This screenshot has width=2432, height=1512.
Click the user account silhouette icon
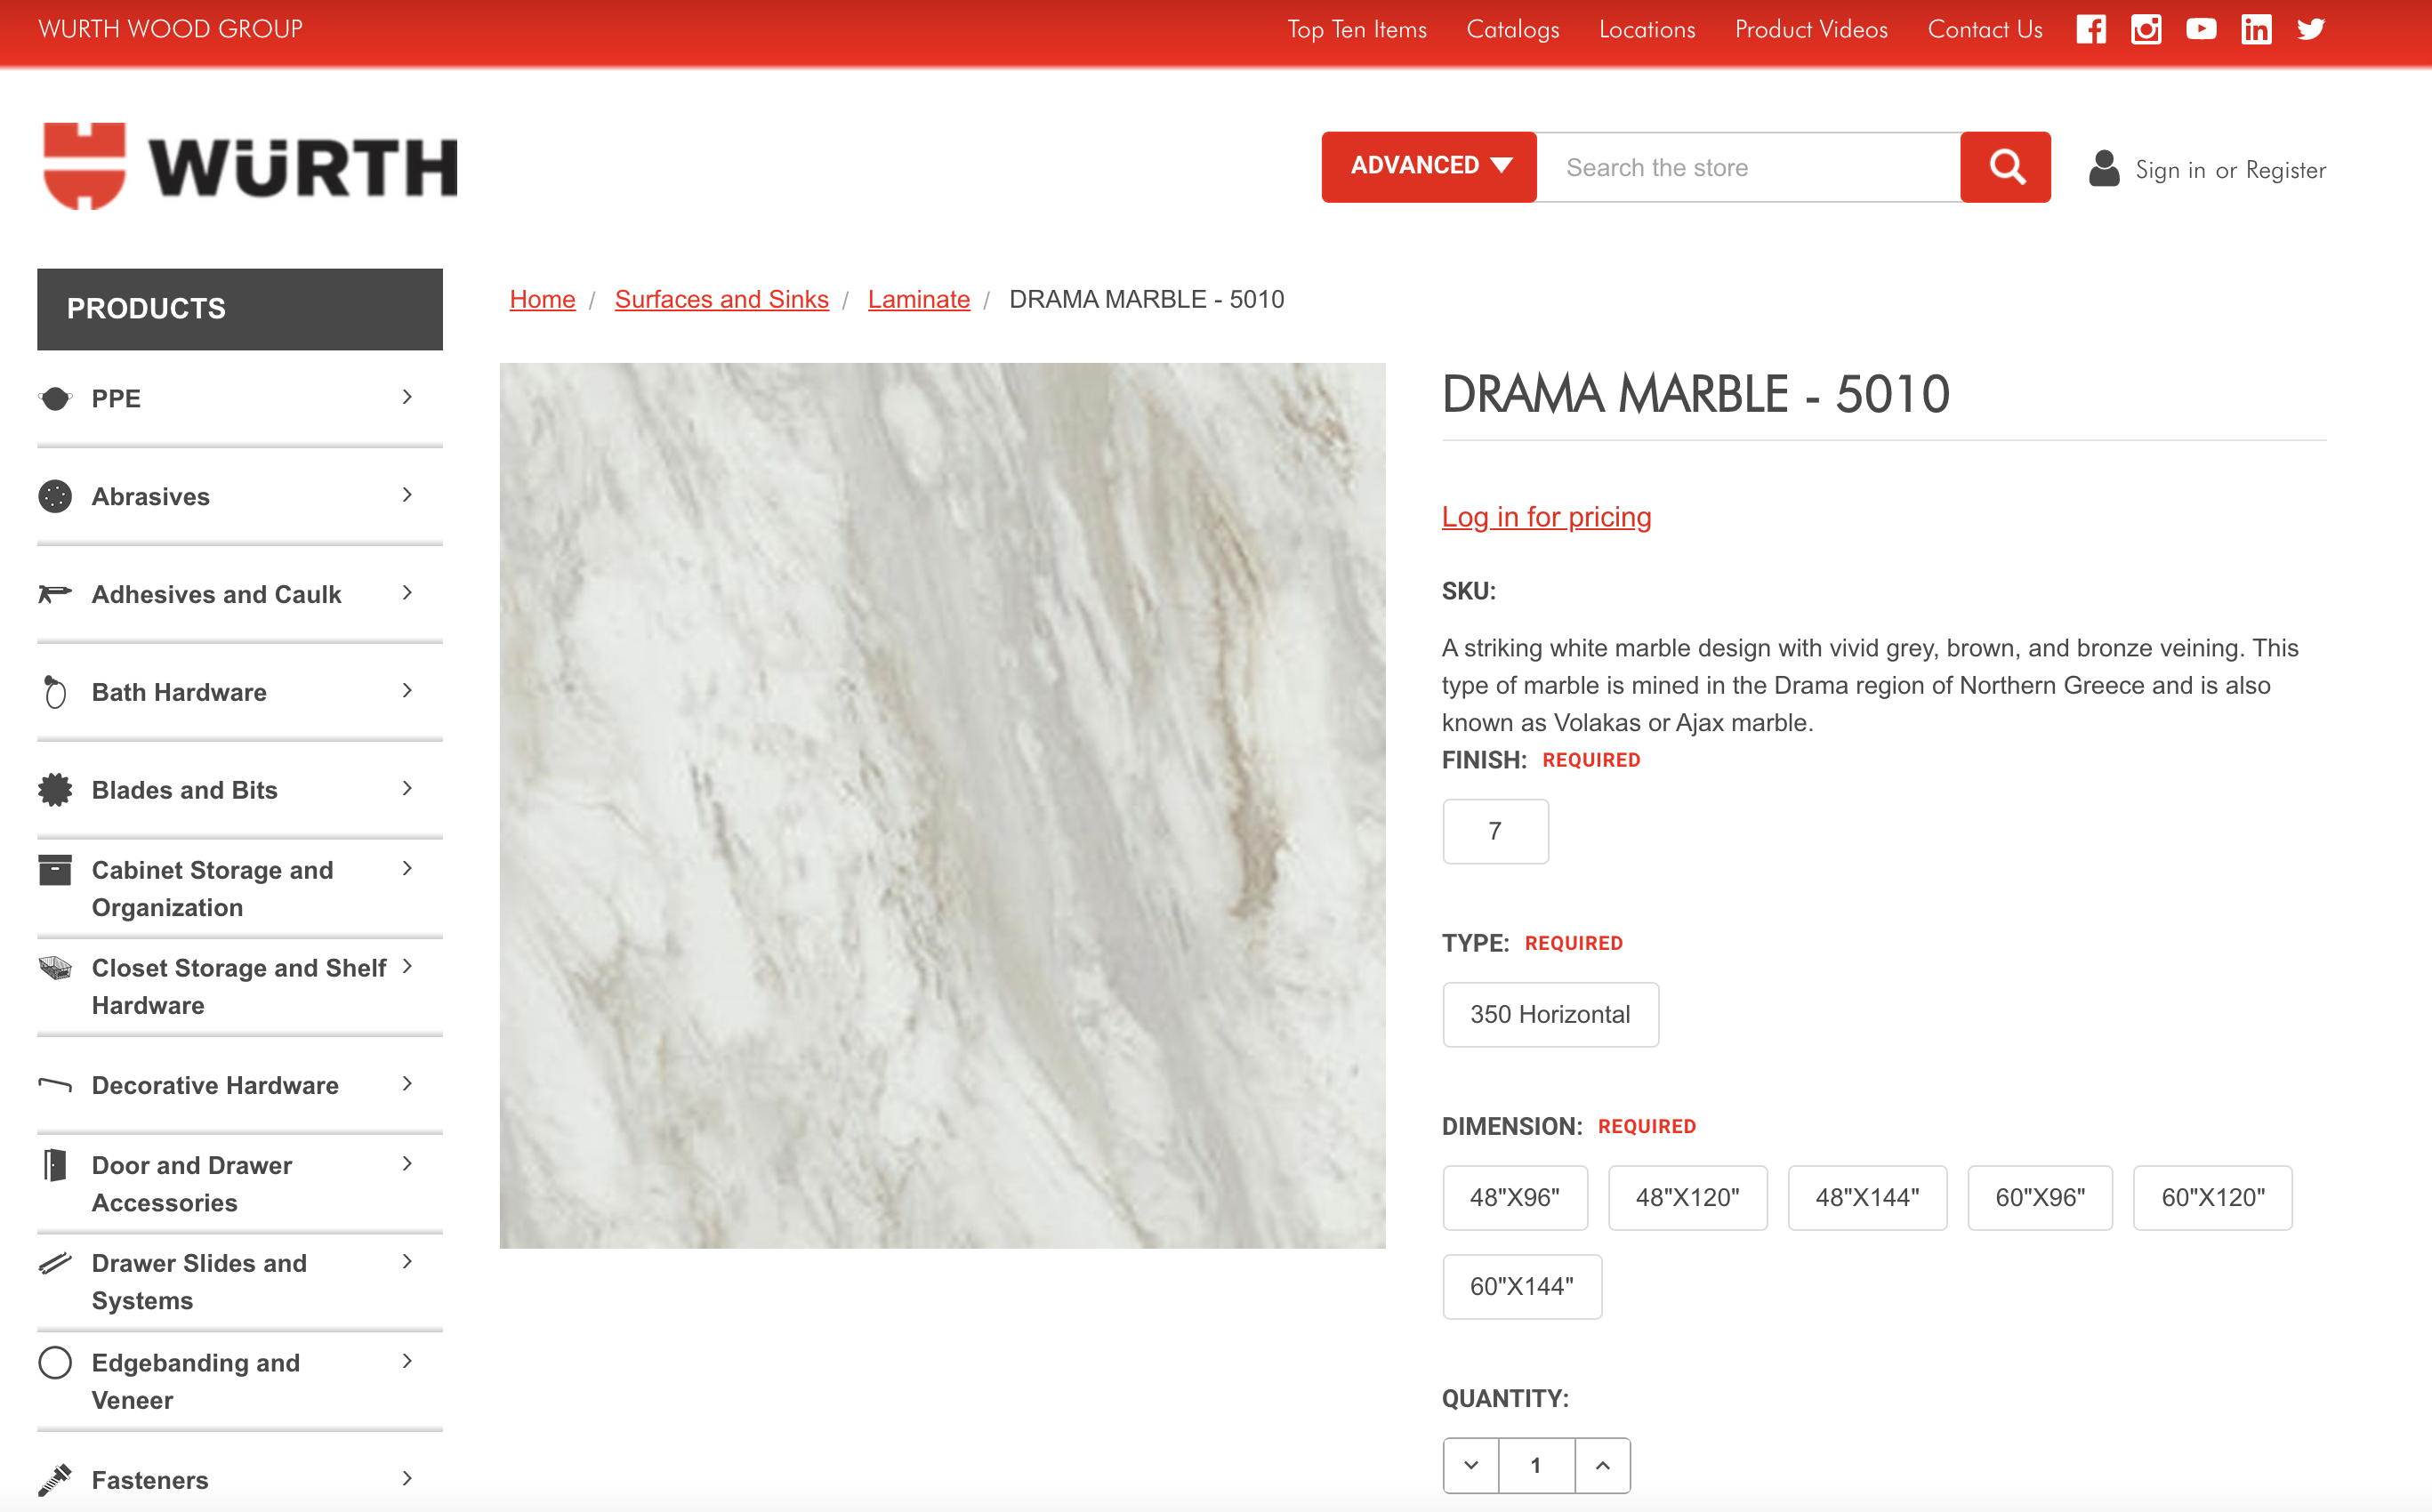pyautogui.click(x=2104, y=168)
